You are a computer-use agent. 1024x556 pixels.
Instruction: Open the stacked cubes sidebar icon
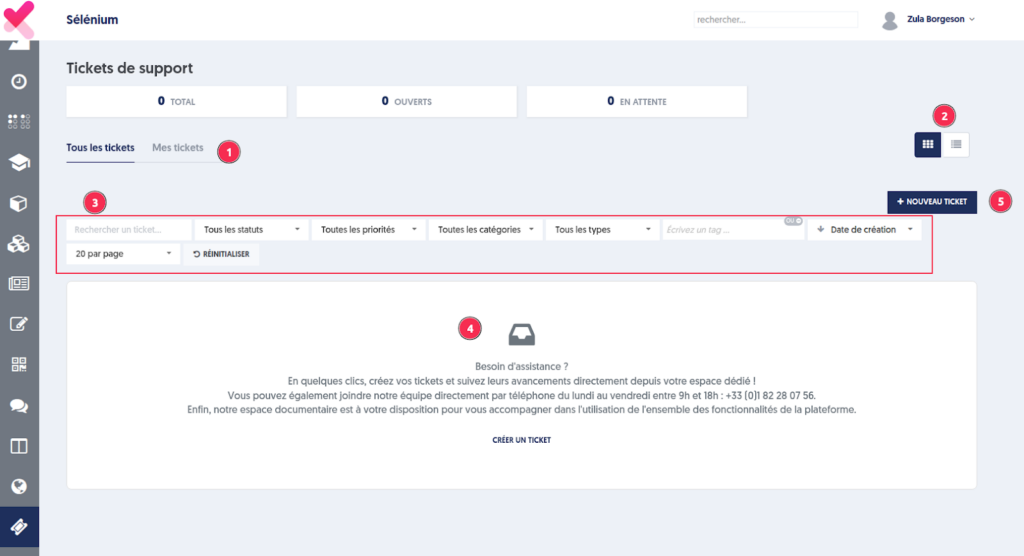click(x=19, y=243)
